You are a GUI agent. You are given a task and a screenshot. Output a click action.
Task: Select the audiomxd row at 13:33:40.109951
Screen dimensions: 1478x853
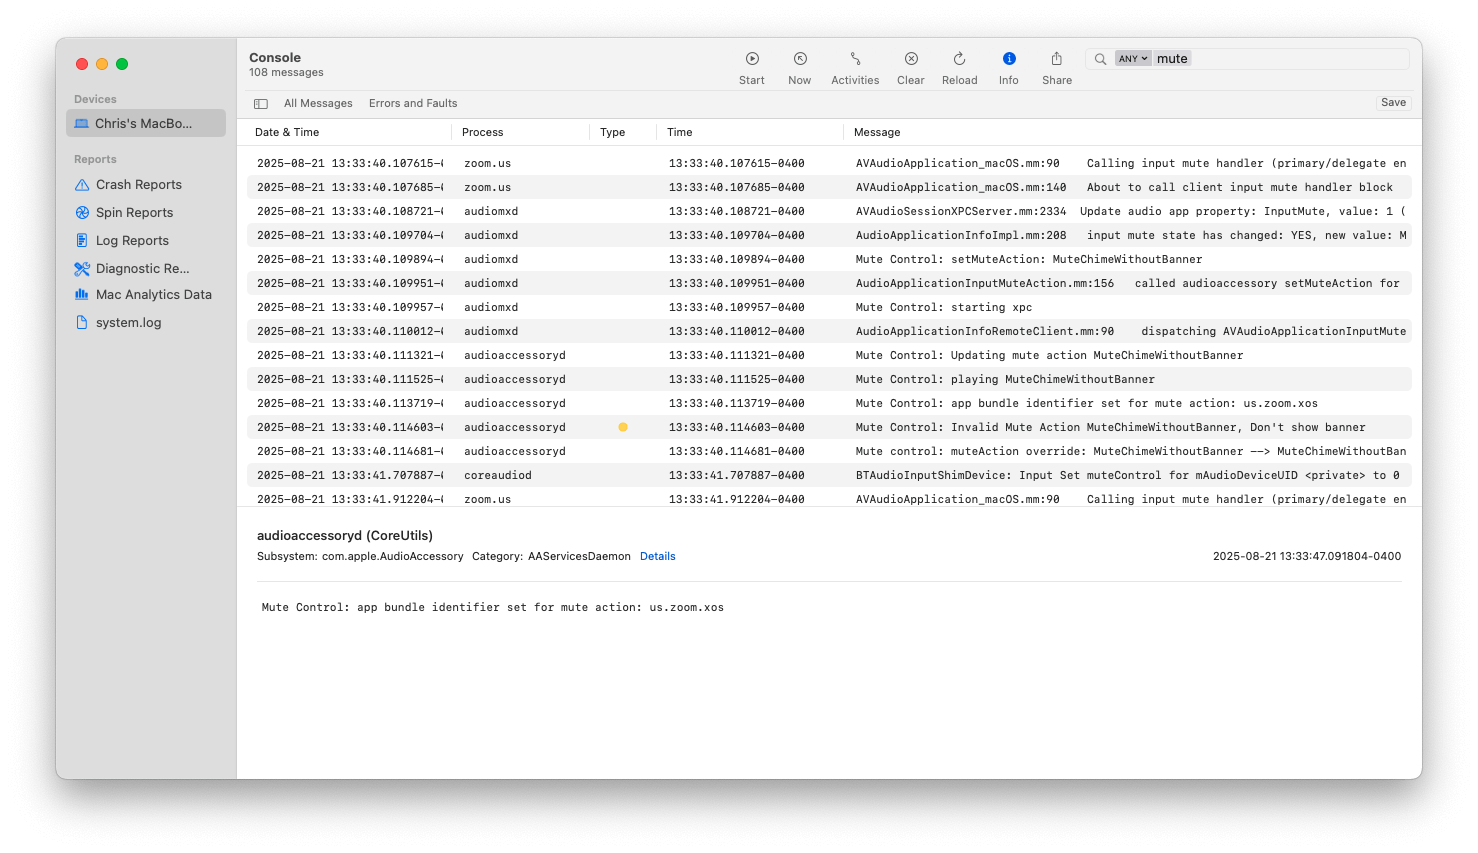pos(829,283)
